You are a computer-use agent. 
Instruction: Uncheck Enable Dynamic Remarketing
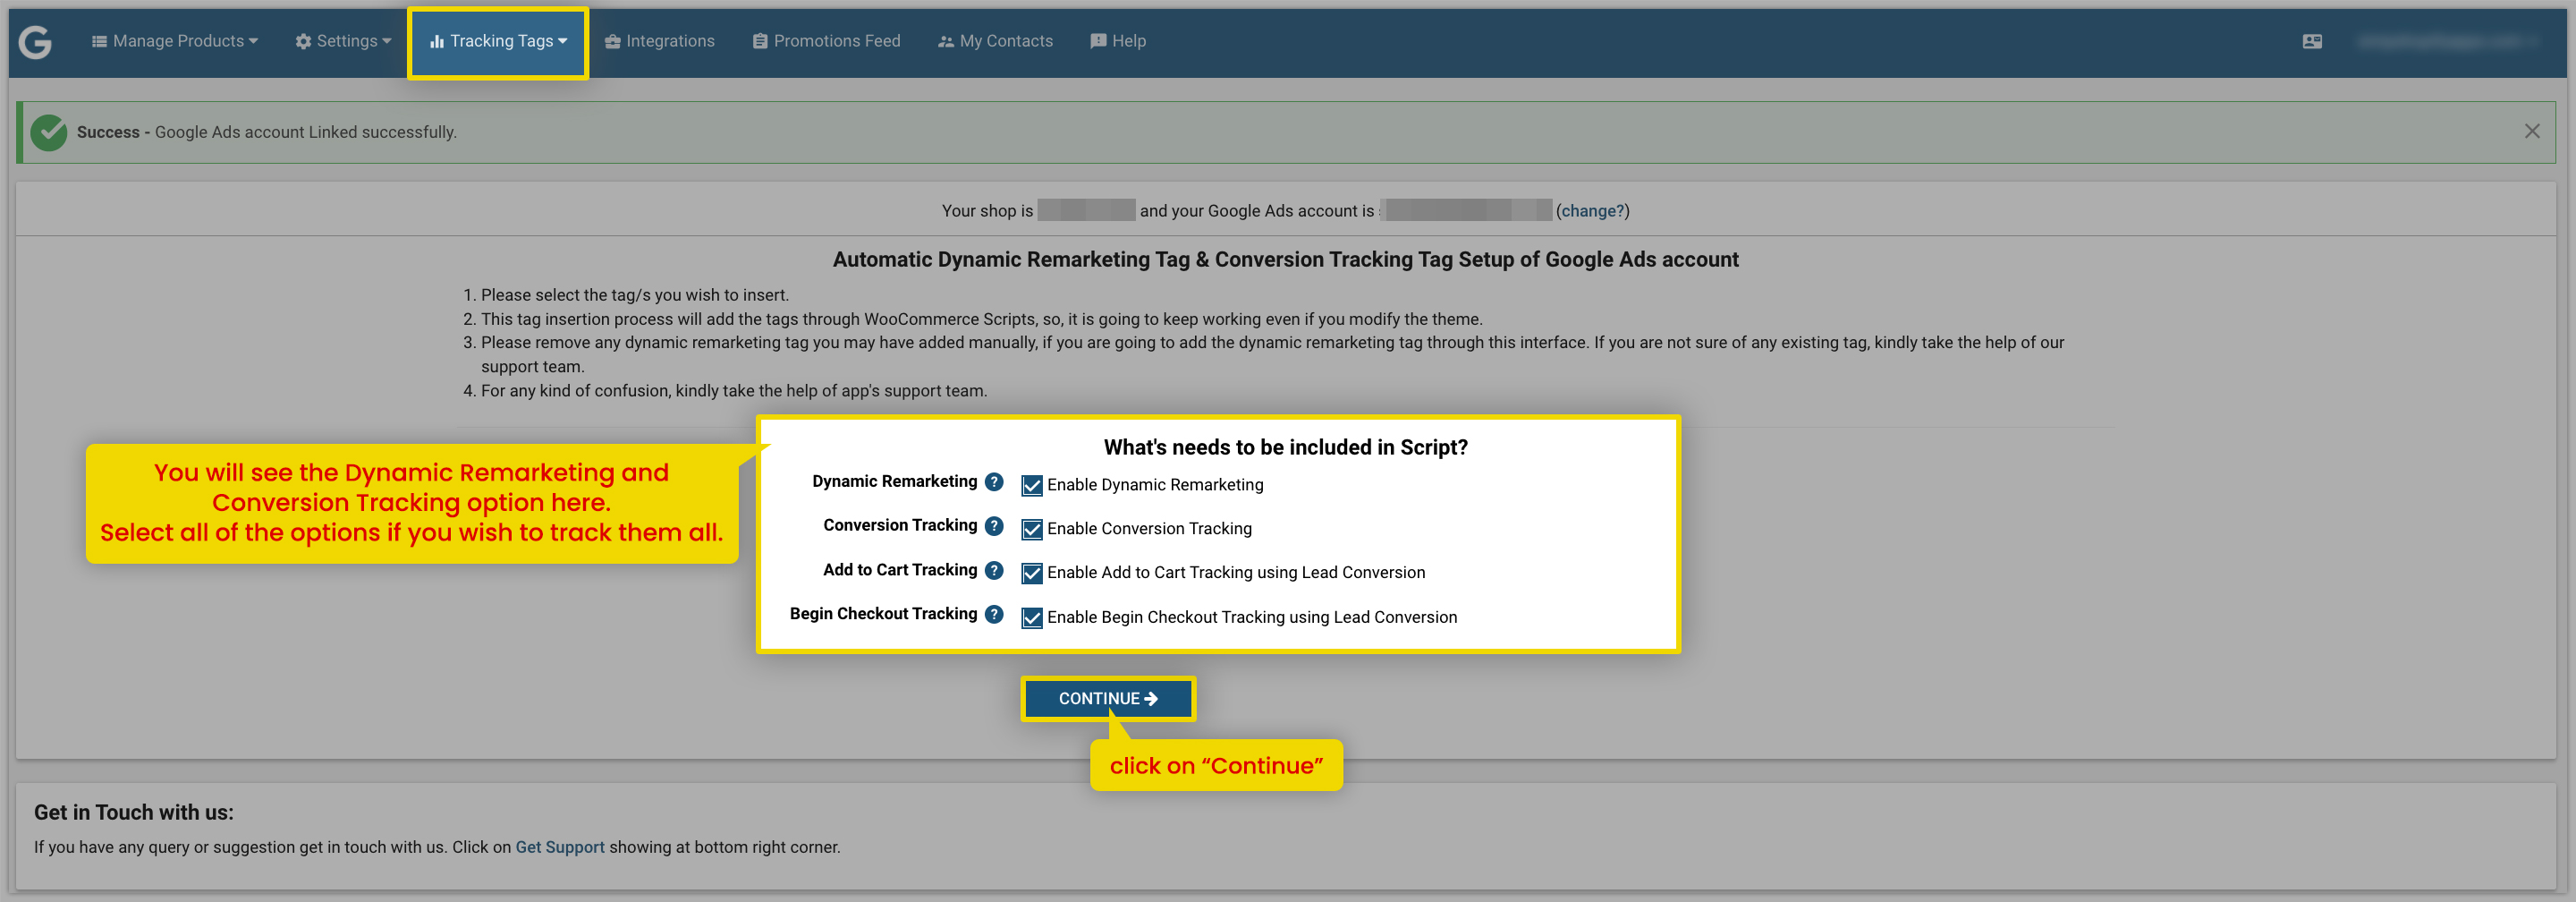1032,485
